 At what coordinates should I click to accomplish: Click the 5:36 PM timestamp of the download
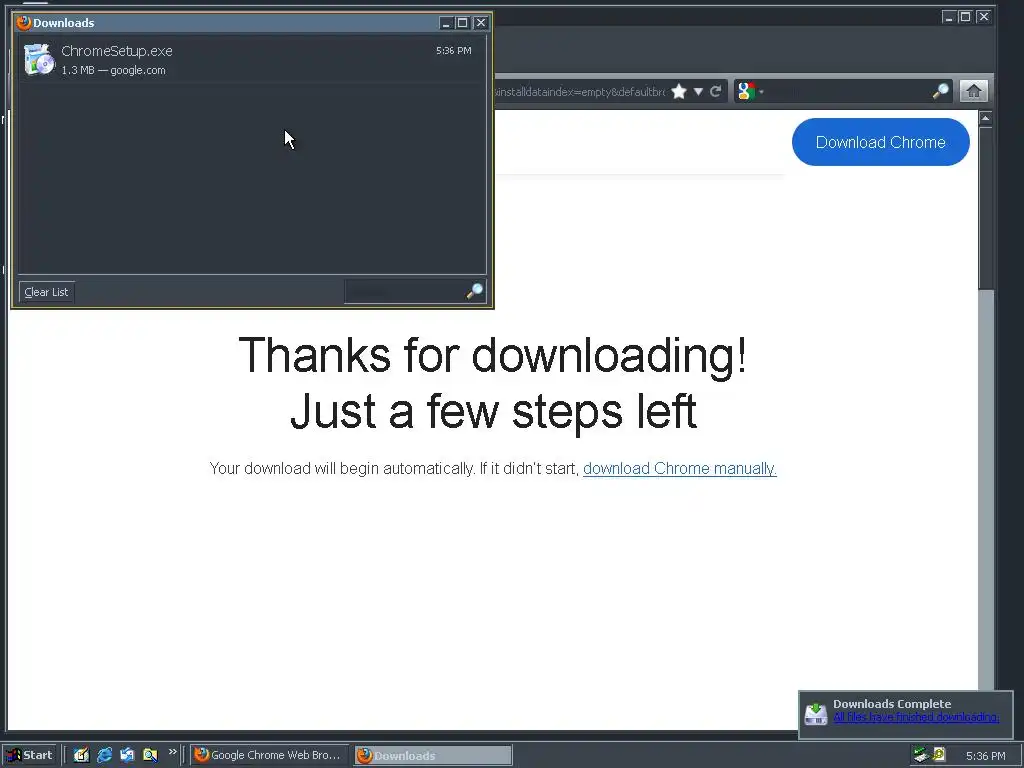[x=453, y=50]
